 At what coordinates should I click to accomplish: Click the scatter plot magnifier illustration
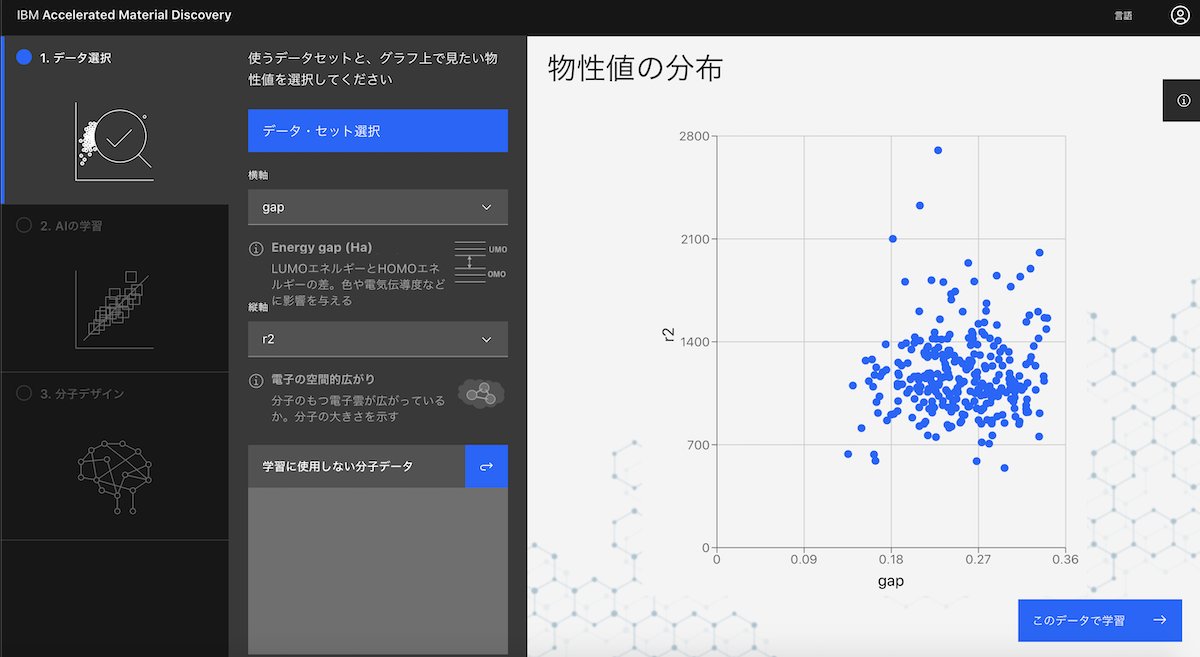pyautogui.click(x=114, y=143)
